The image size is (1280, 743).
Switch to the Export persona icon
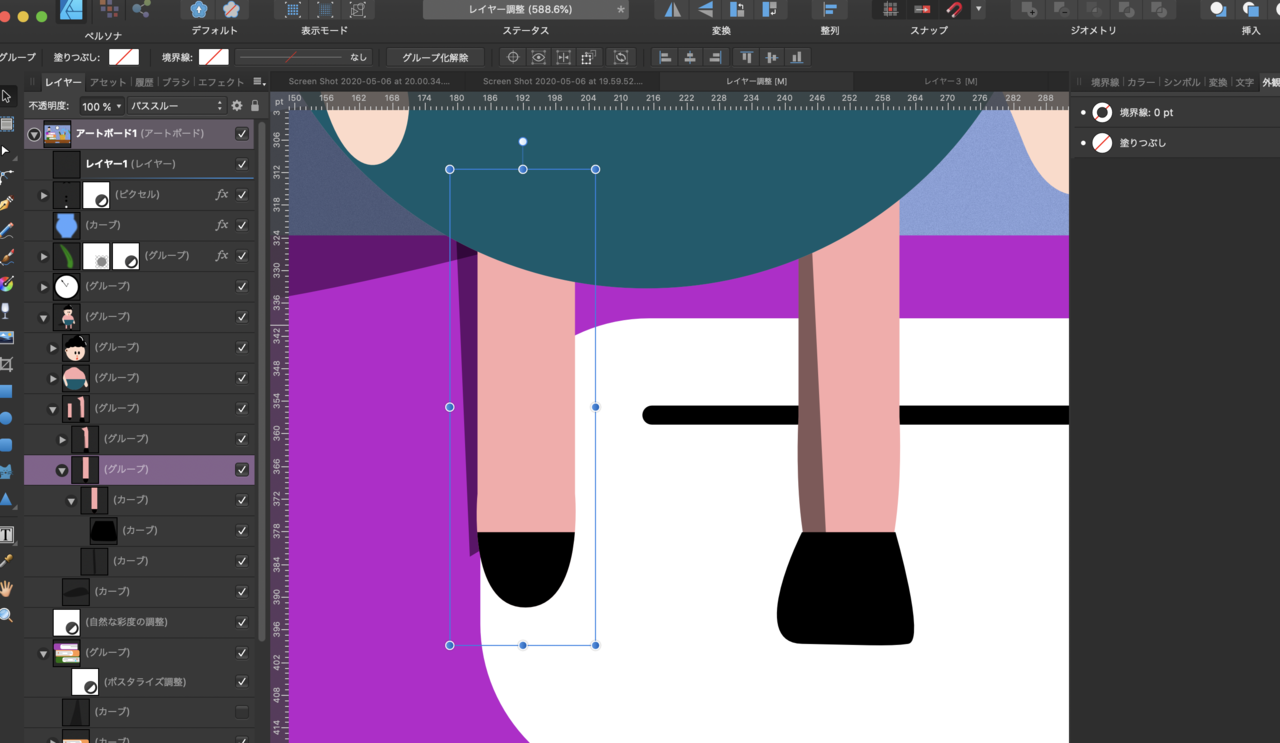(x=141, y=9)
